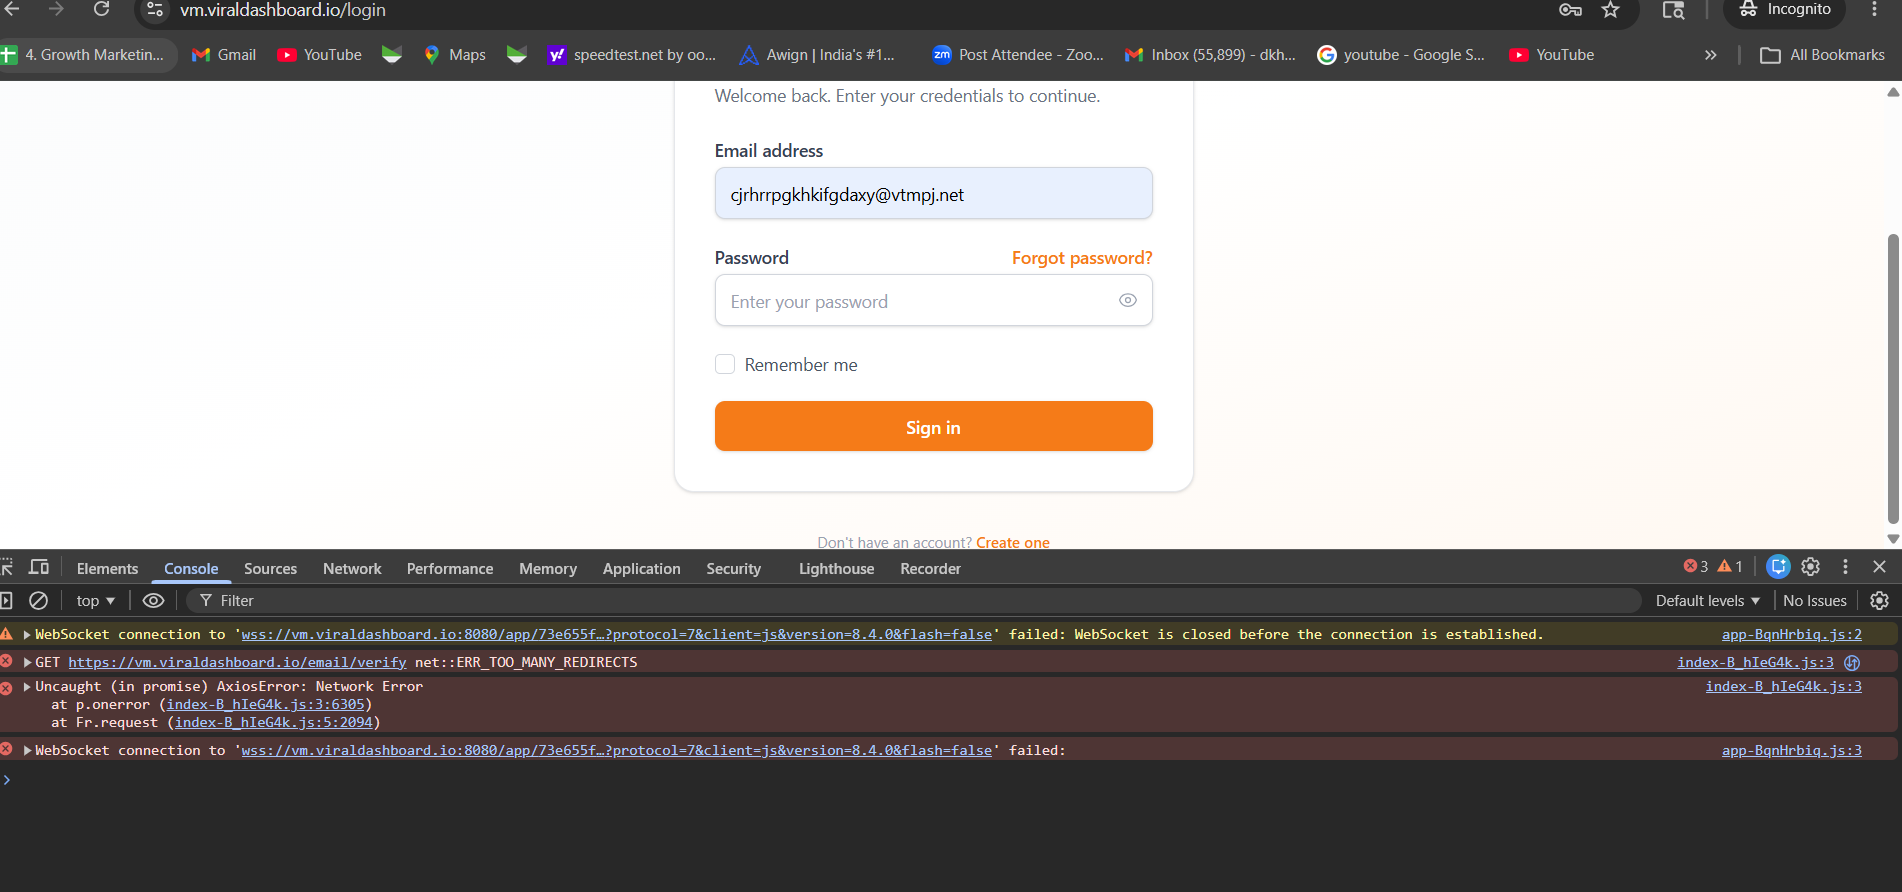The image size is (1902, 892).
Task: Open DevTools settings gear in the tab bar
Action: [1811, 567]
